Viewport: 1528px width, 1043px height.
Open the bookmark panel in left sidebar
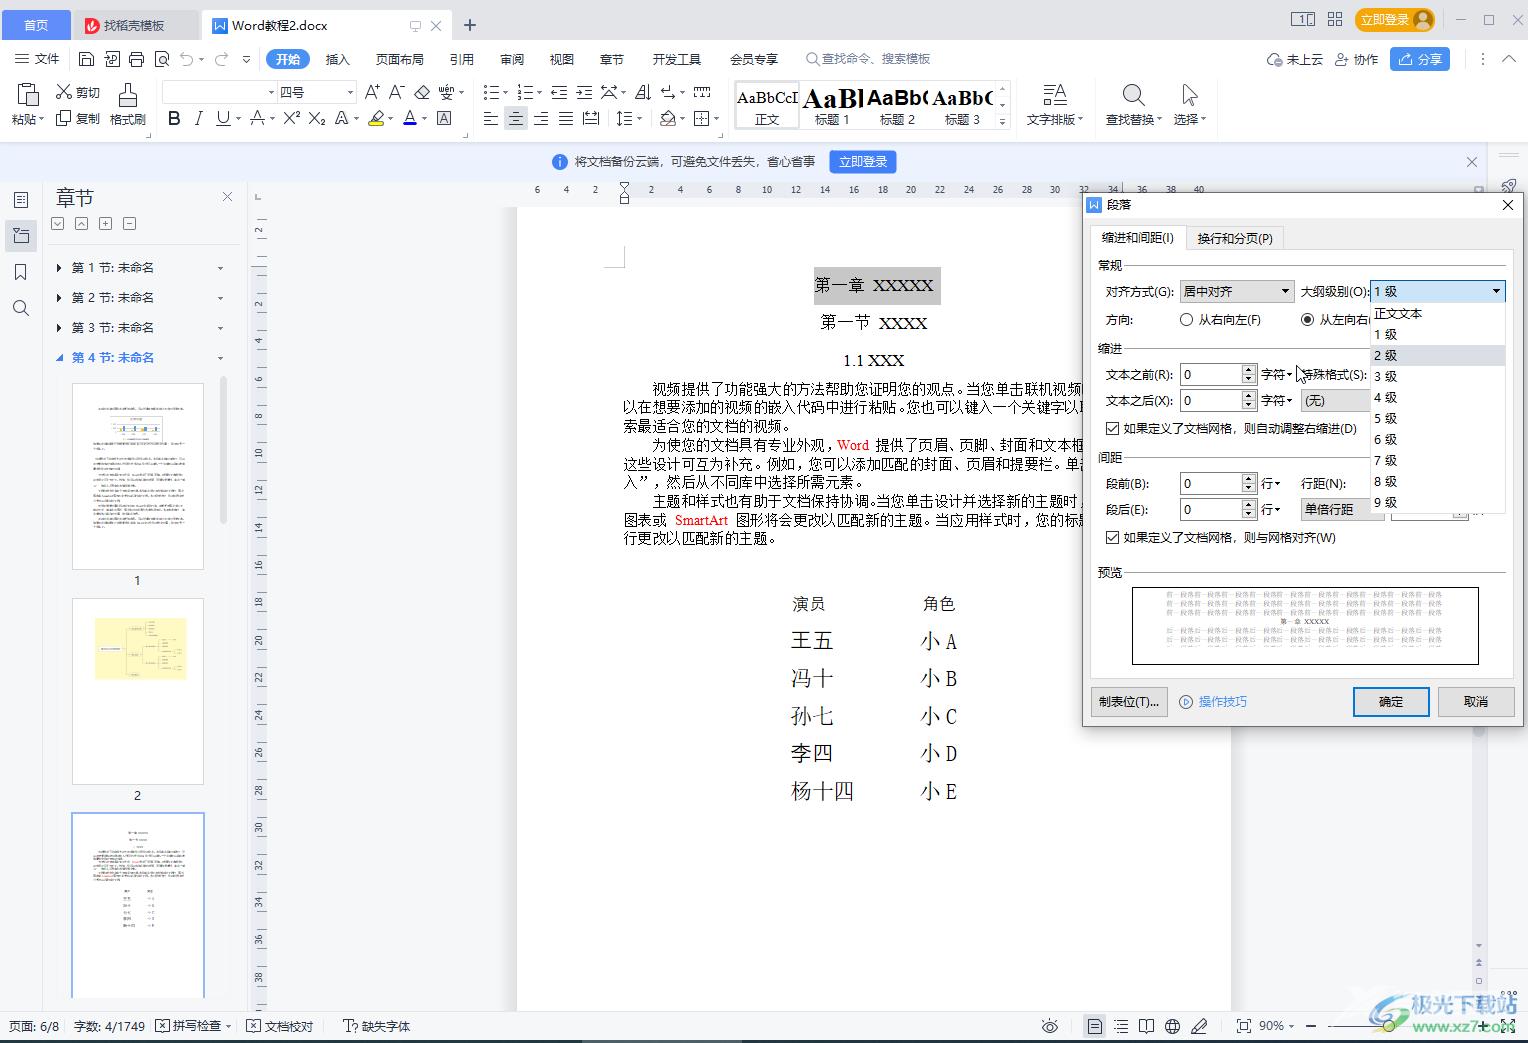point(21,272)
